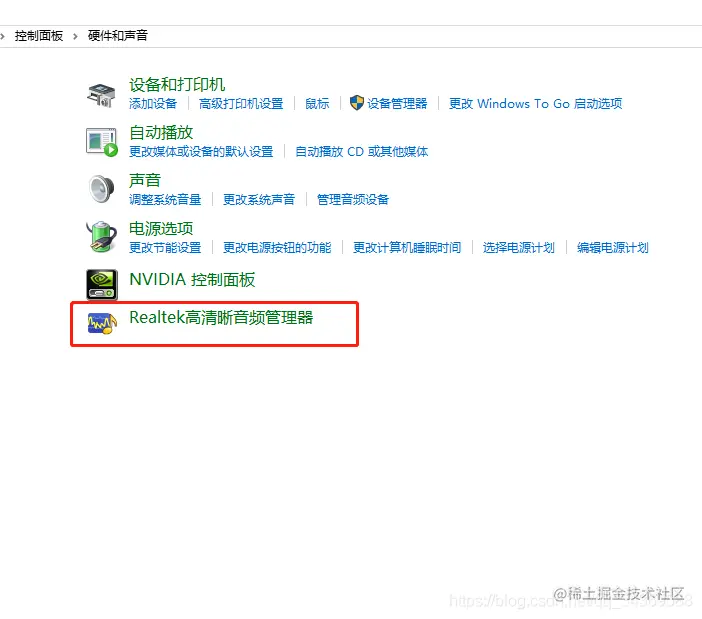This screenshot has width=702, height=619.
Task: Open the 自动播放 heading
Action: pyautogui.click(x=161, y=133)
